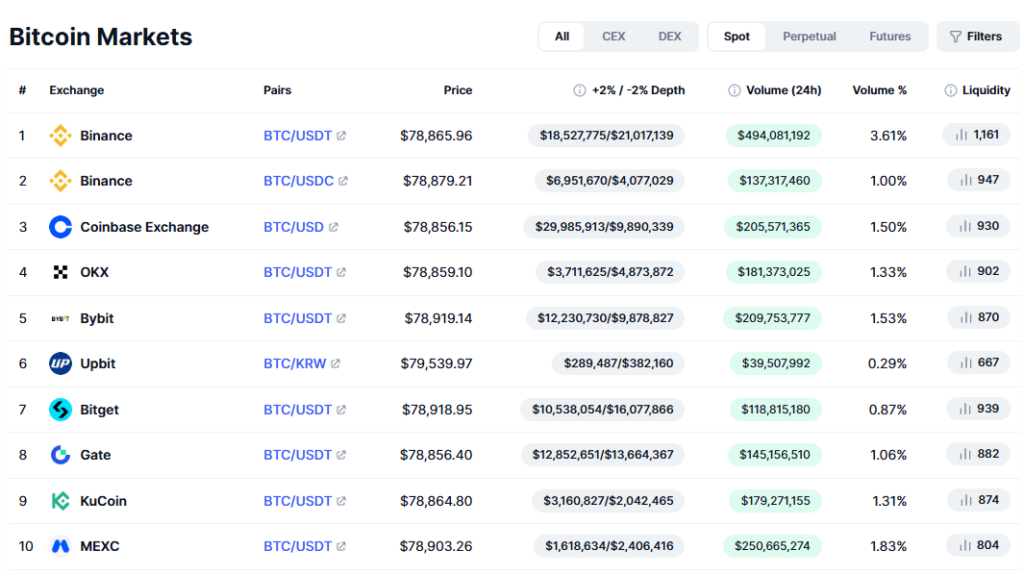This screenshot has width=1024, height=575.
Task: Click price $78,865.96
Action: click(x=436, y=136)
